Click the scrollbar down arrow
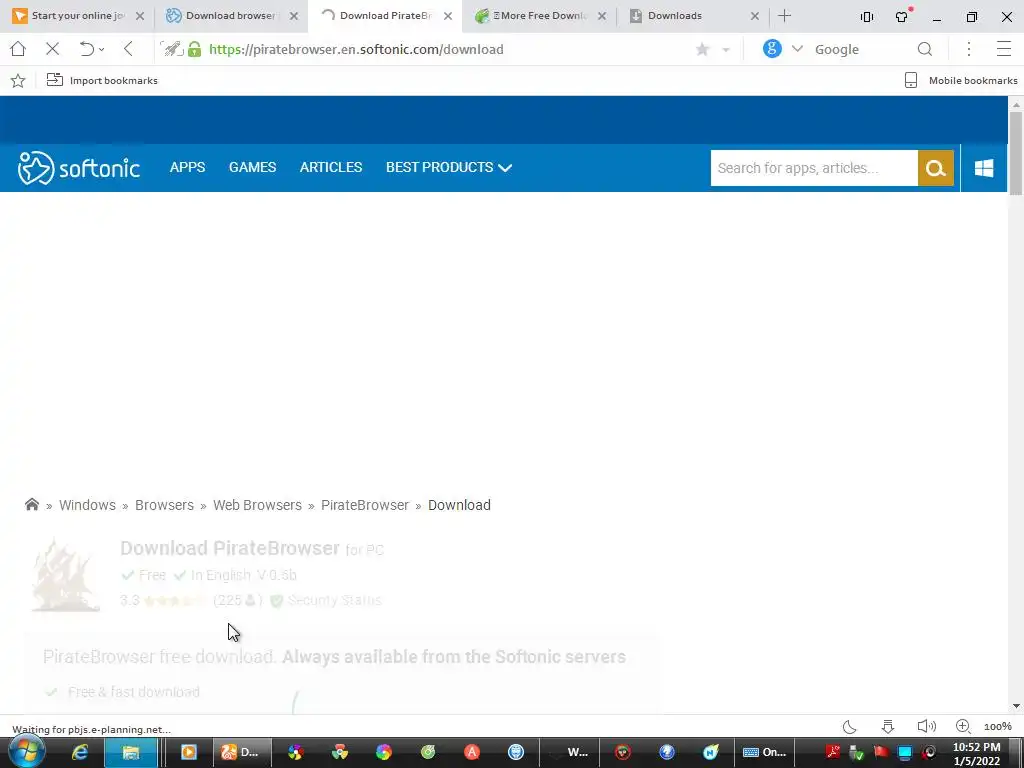 (x=1016, y=706)
